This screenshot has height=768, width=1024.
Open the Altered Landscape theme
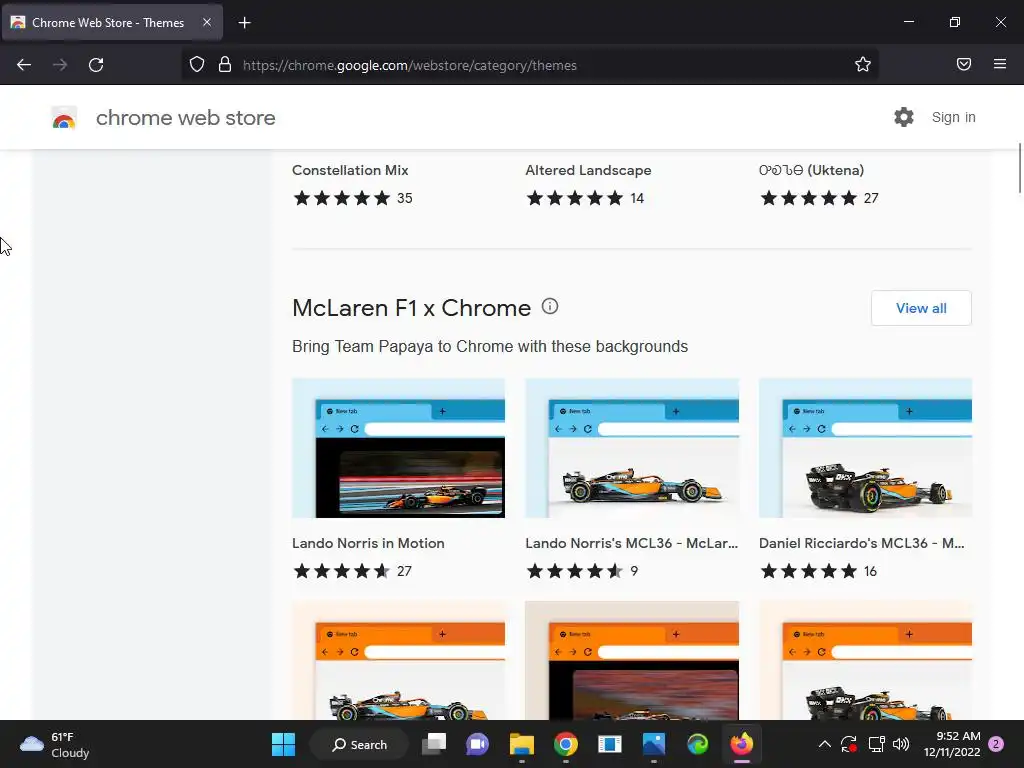(x=588, y=170)
